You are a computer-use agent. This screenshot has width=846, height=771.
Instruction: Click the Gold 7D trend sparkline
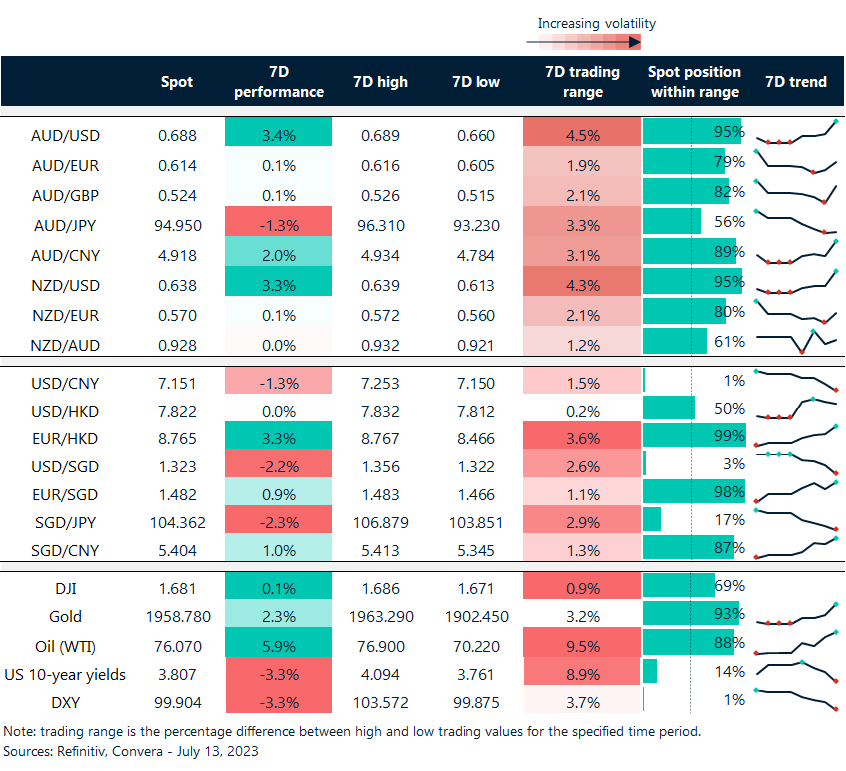796,615
